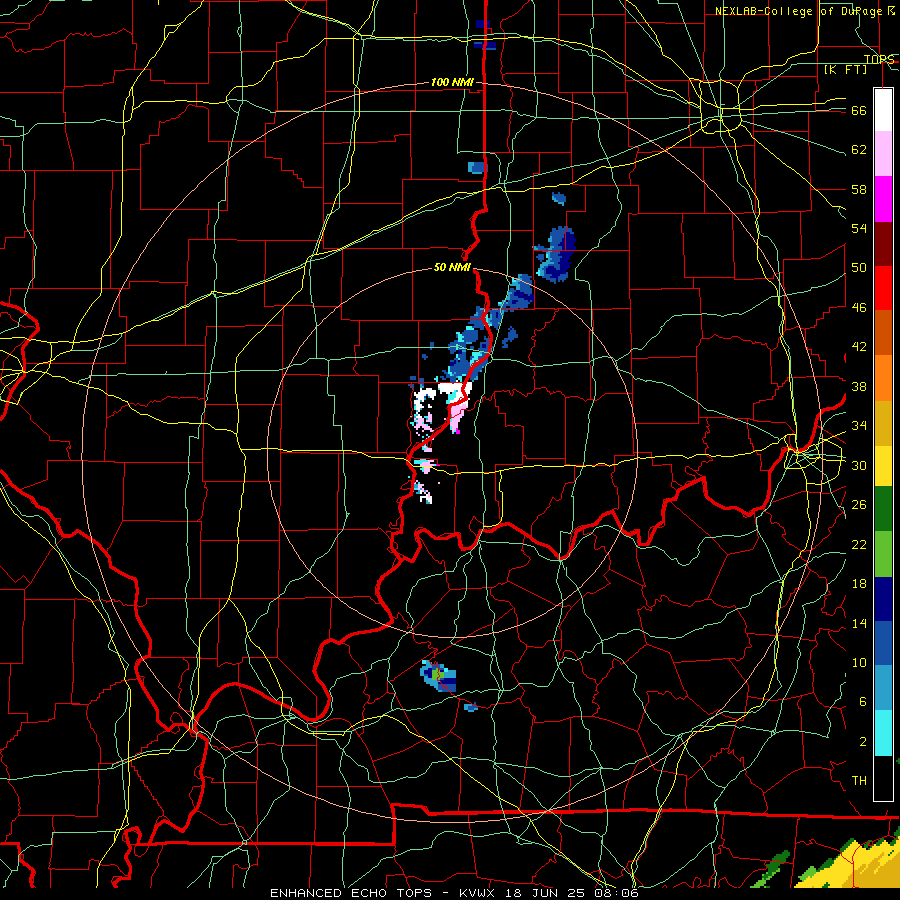
Task: Click the '26' scale label
Action: coord(859,505)
